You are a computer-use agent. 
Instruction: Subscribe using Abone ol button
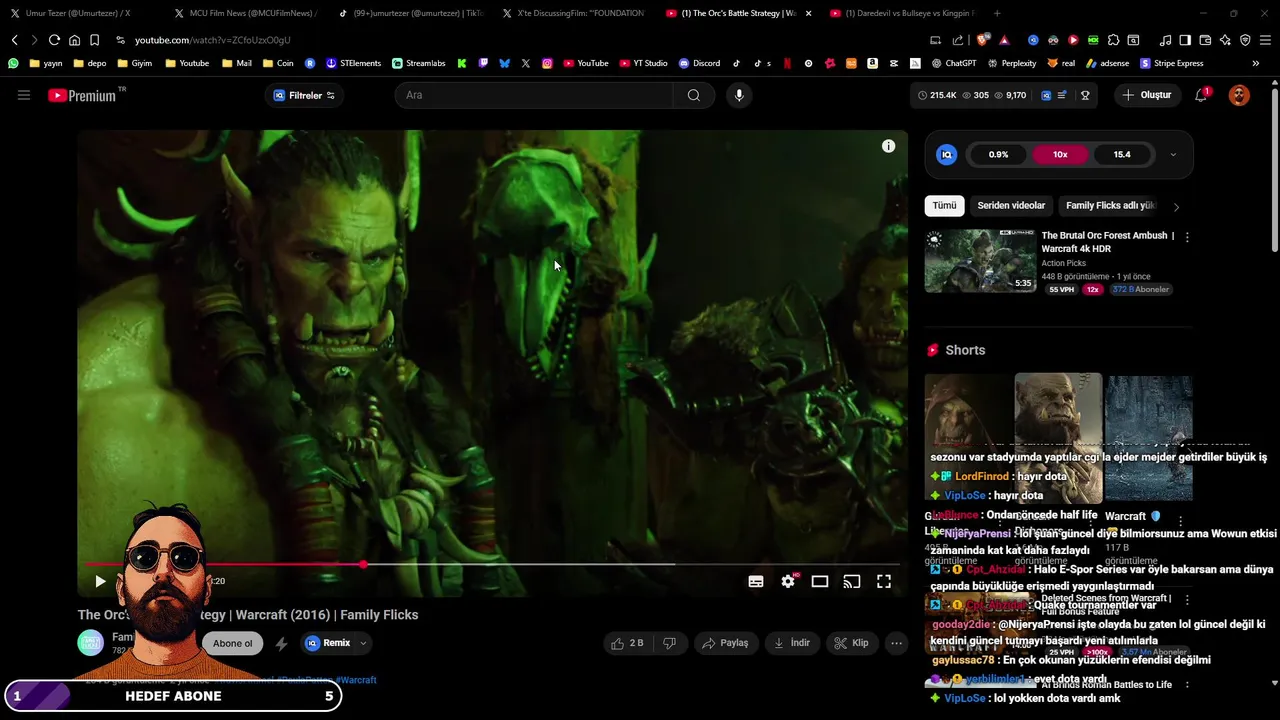(232, 643)
